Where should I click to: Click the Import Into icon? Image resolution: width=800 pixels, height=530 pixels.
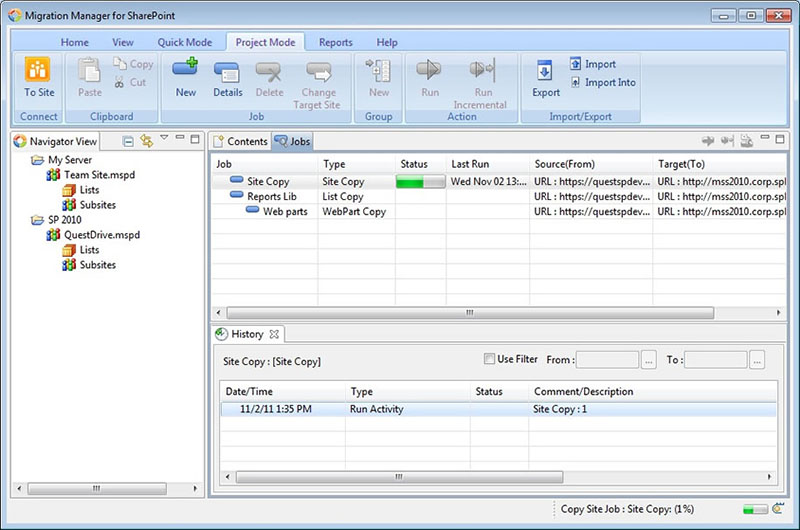(x=576, y=82)
